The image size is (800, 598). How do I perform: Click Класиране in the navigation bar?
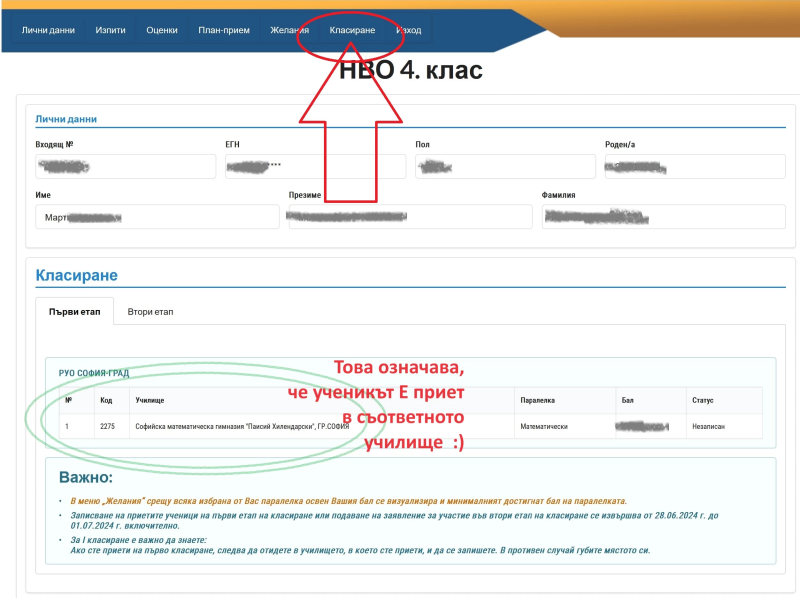[x=352, y=30]
